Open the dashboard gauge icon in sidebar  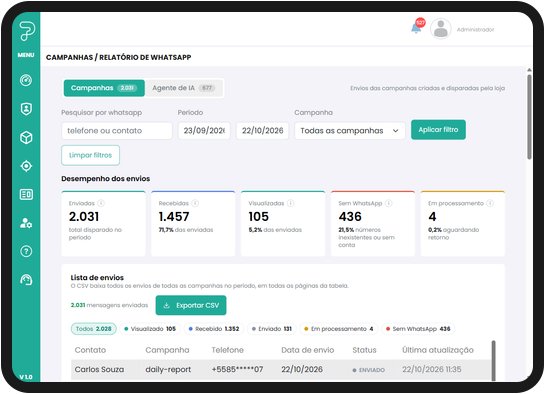click(x=26, y=80)
